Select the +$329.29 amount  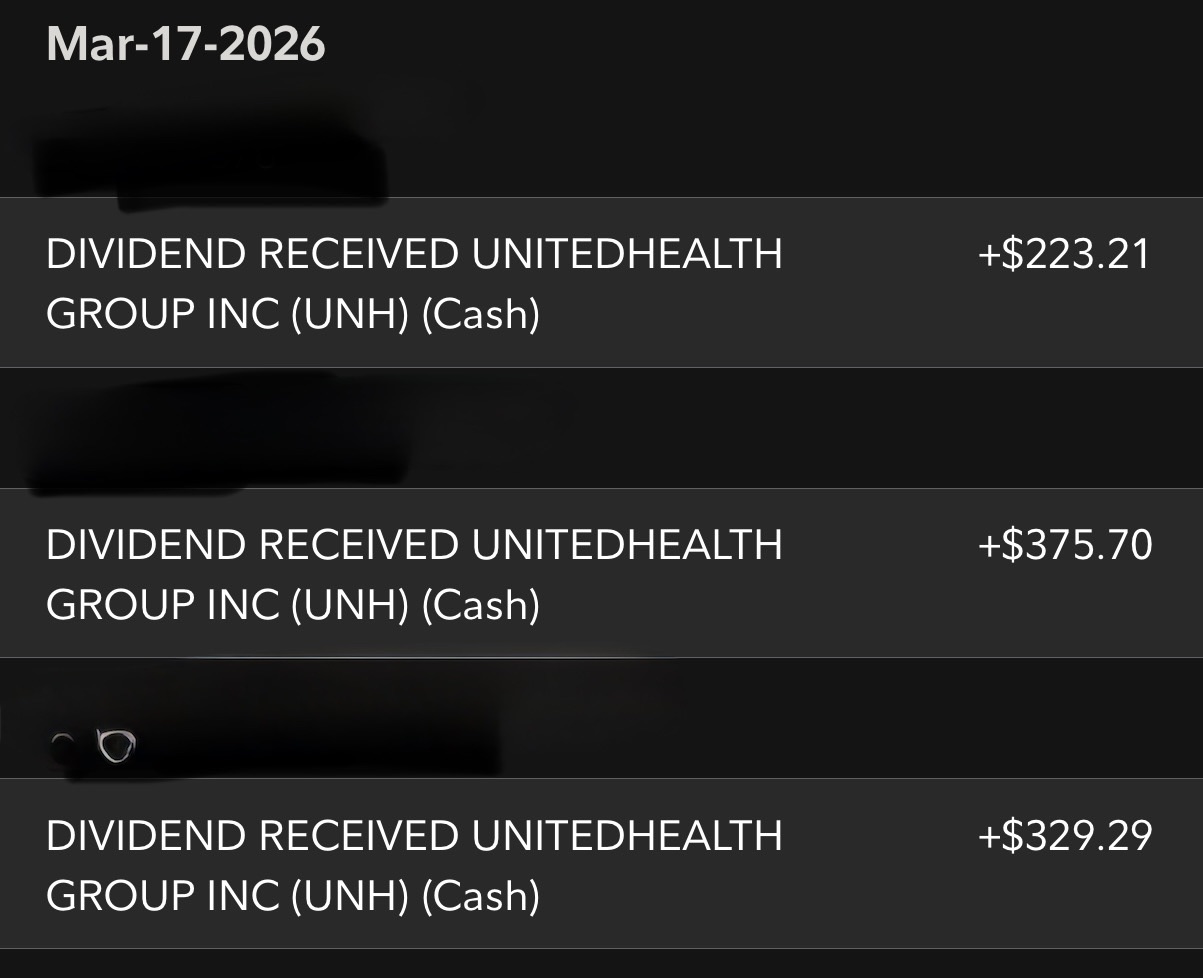click(x=1065, y=835)
